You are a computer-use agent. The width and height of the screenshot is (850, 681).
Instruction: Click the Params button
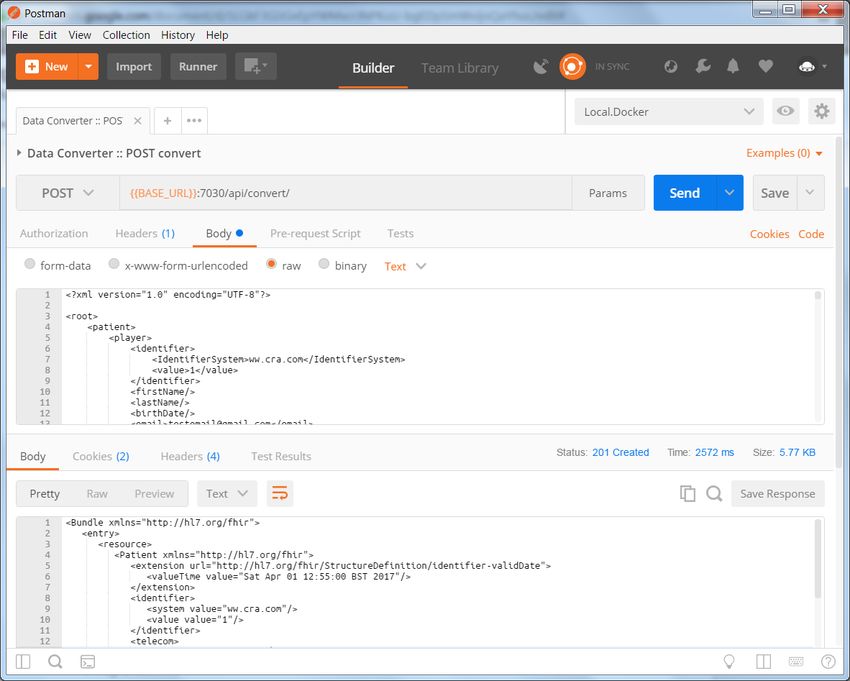[x=608, y=193]
